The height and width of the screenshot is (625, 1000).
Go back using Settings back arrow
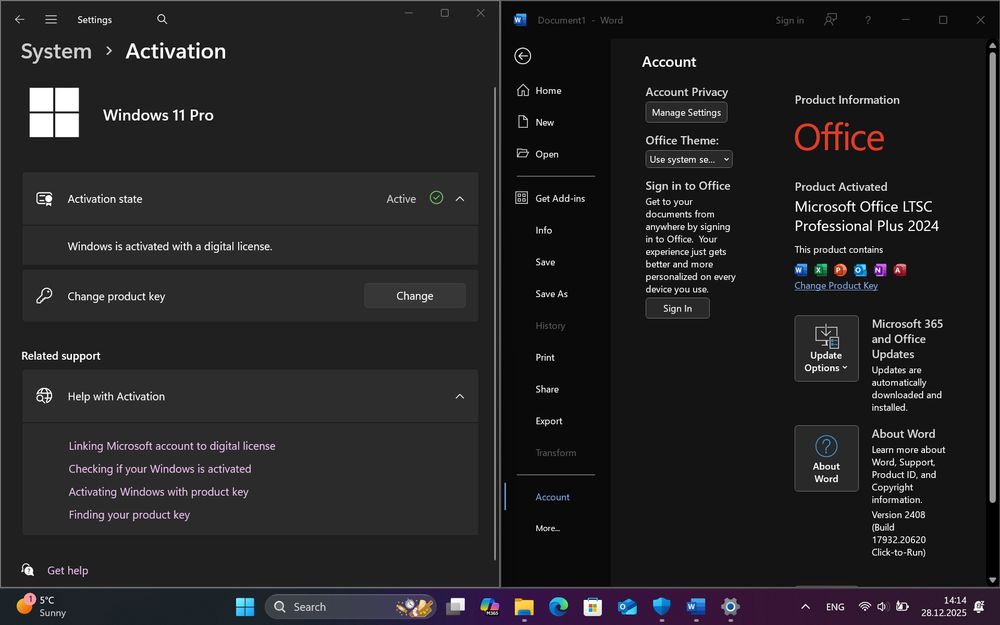pyautogui.click(x=20, y=19)
